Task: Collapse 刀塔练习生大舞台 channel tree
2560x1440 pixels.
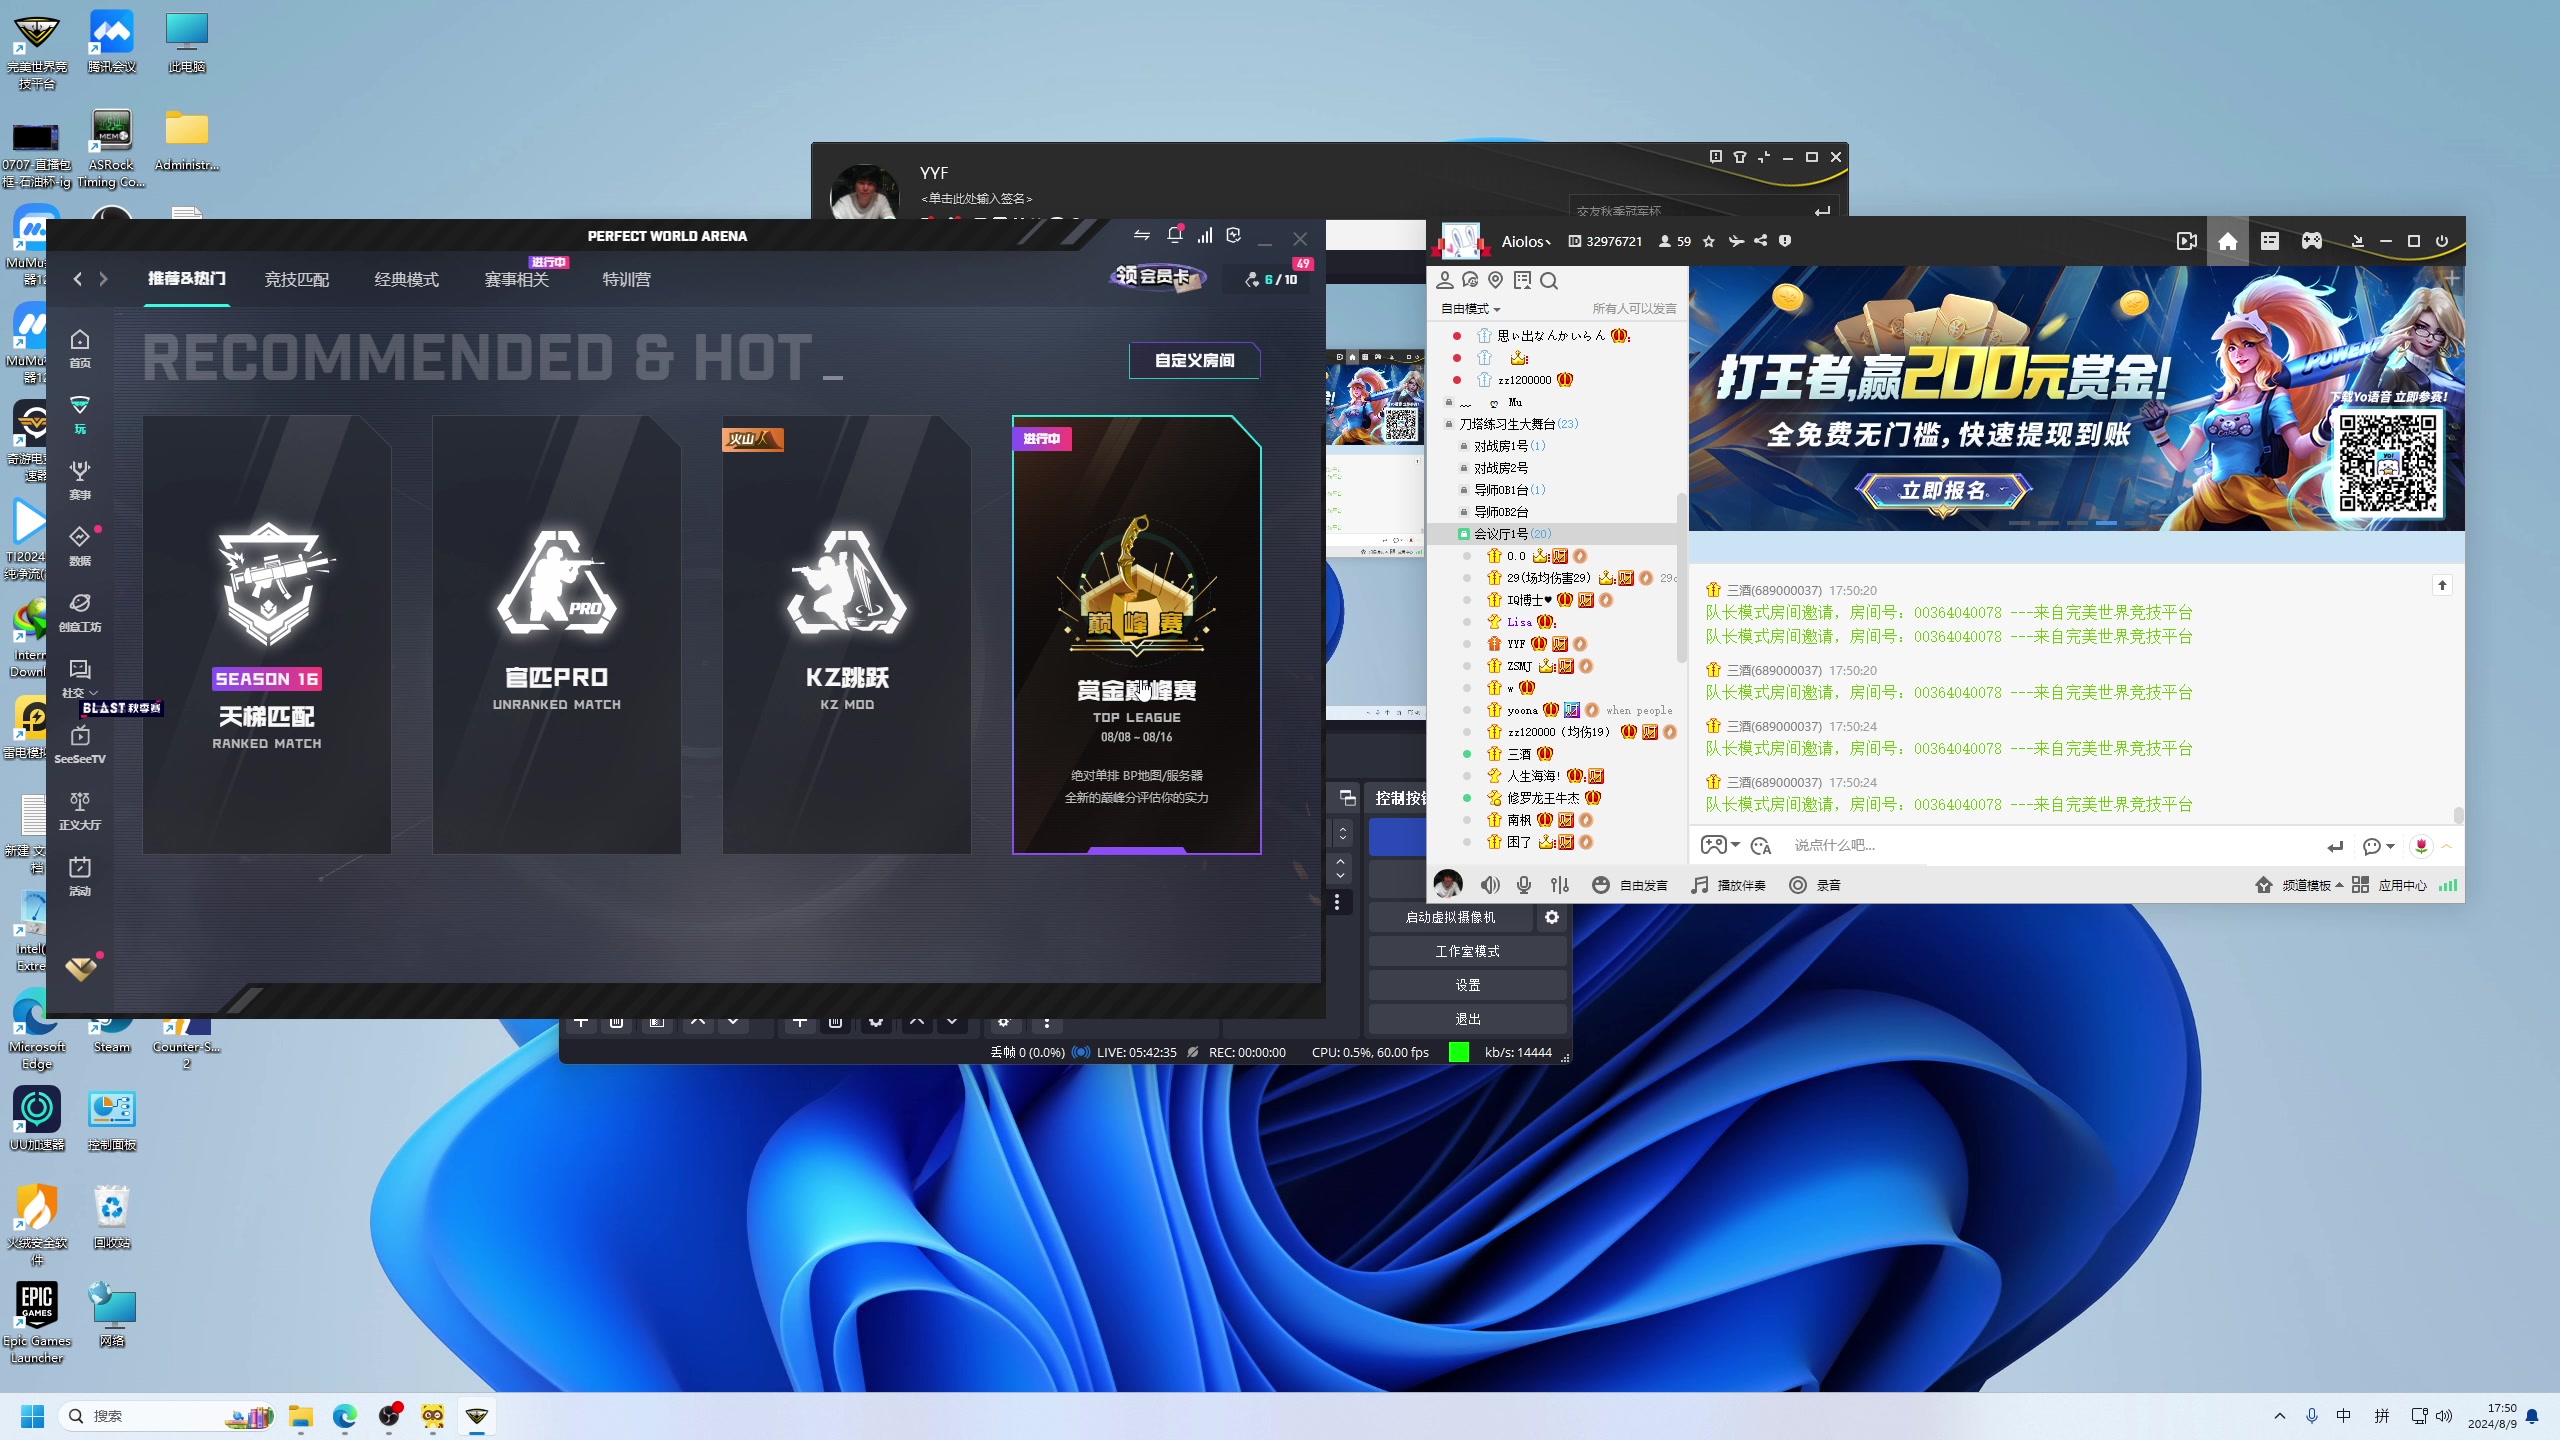Action: point(1449,424)
